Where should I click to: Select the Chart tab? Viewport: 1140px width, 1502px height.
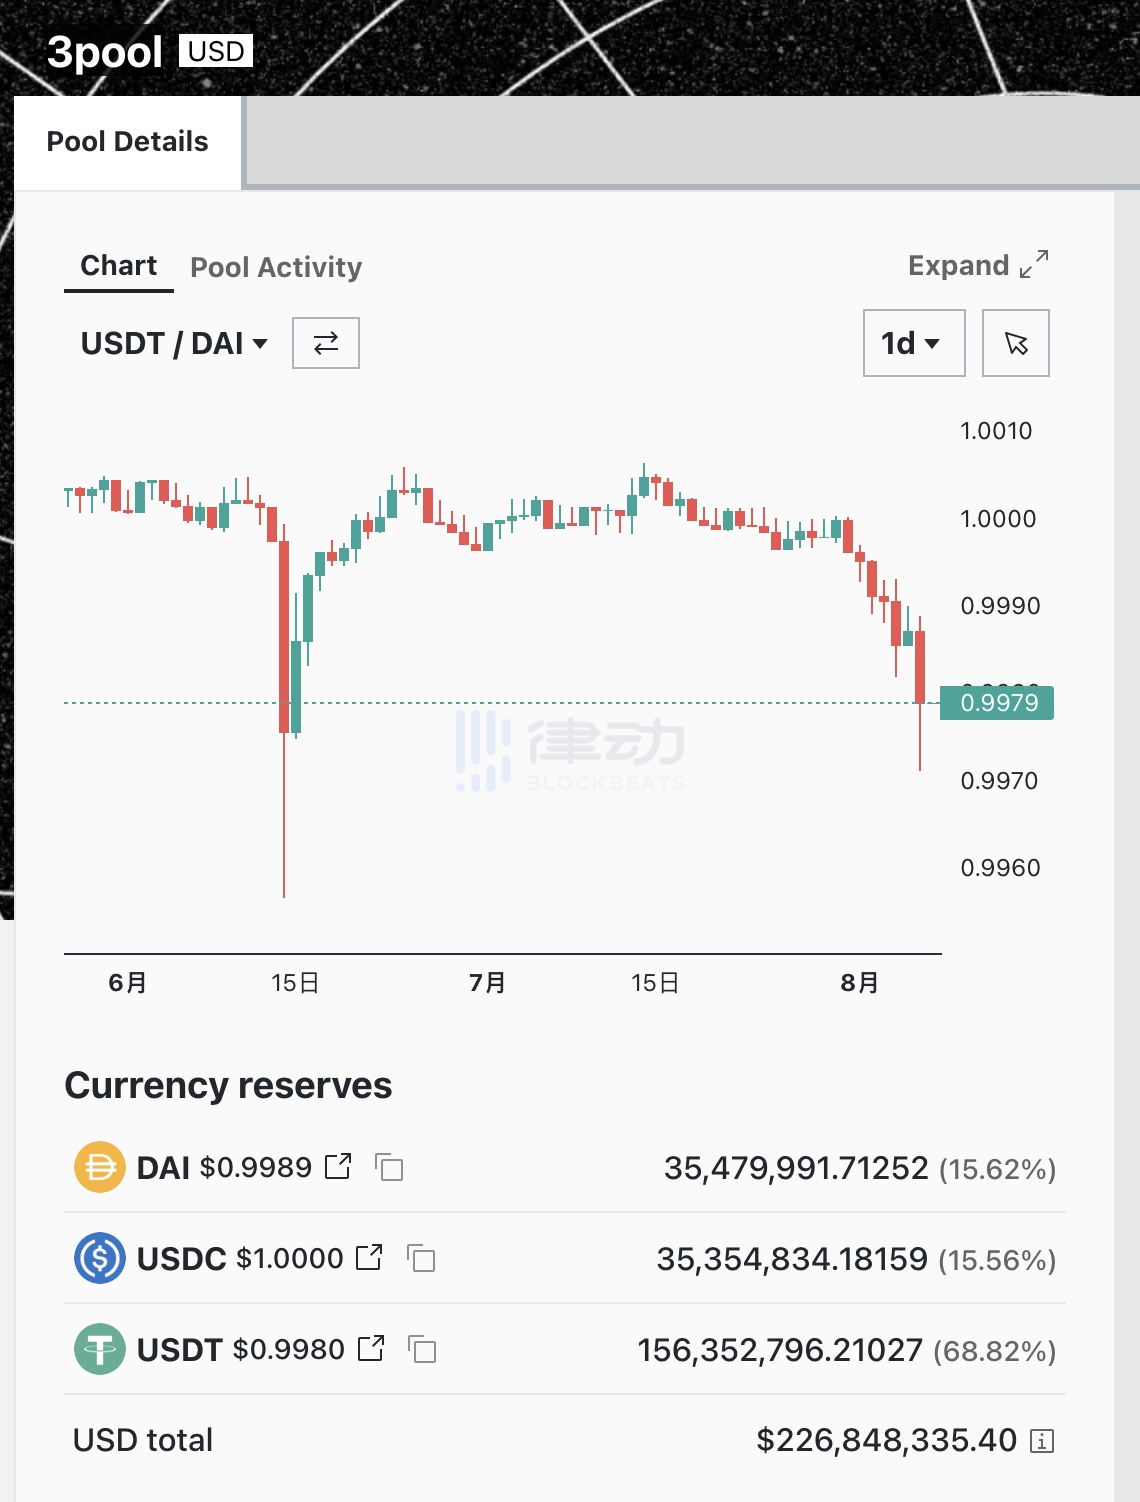[x=118, y=265]
